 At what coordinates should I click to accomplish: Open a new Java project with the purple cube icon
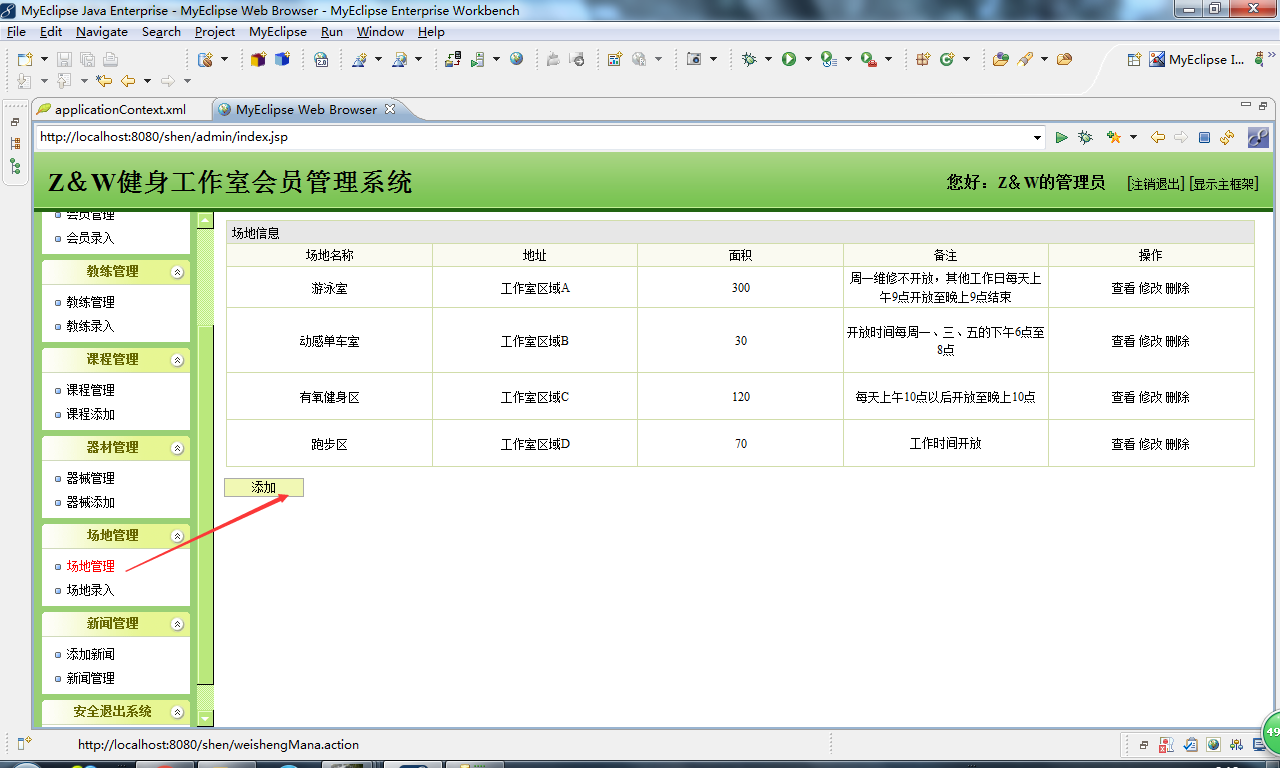[256, 60]
